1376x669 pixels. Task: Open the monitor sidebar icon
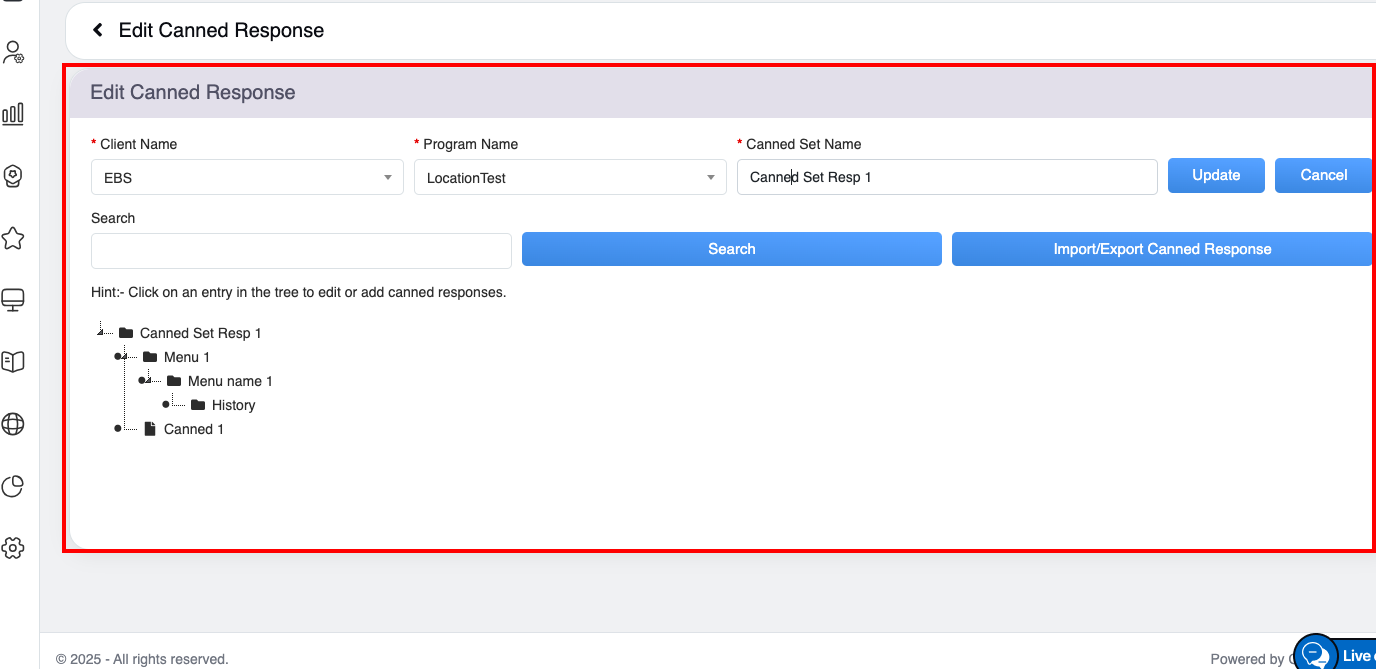(13, 299)
